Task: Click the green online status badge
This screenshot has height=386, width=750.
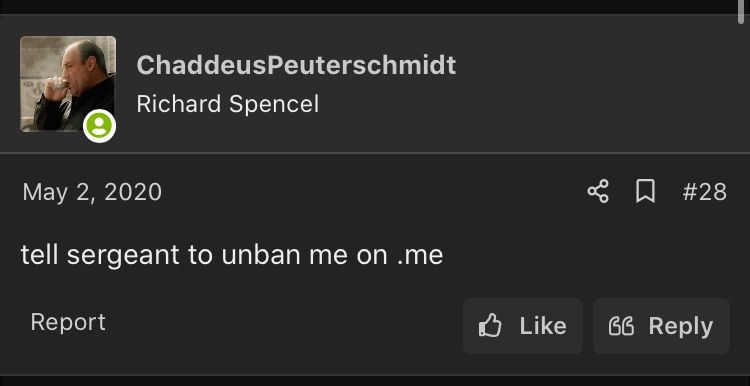Action: [x=99, y=126]
